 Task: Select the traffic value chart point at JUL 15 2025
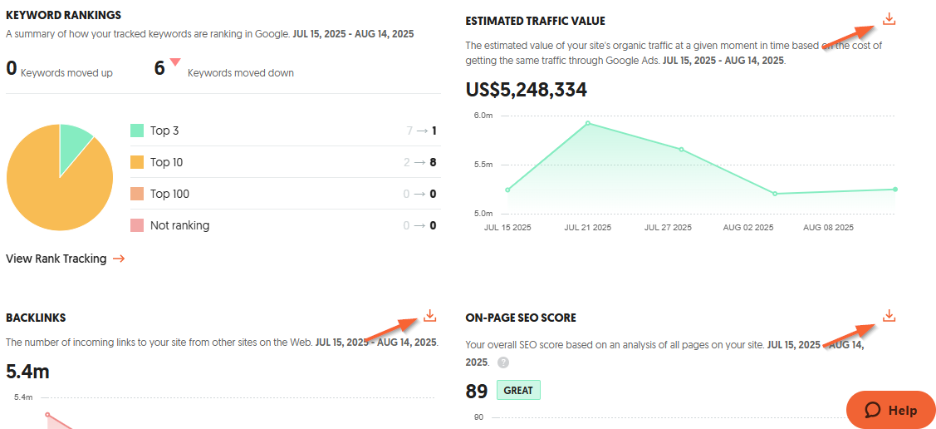507,190
